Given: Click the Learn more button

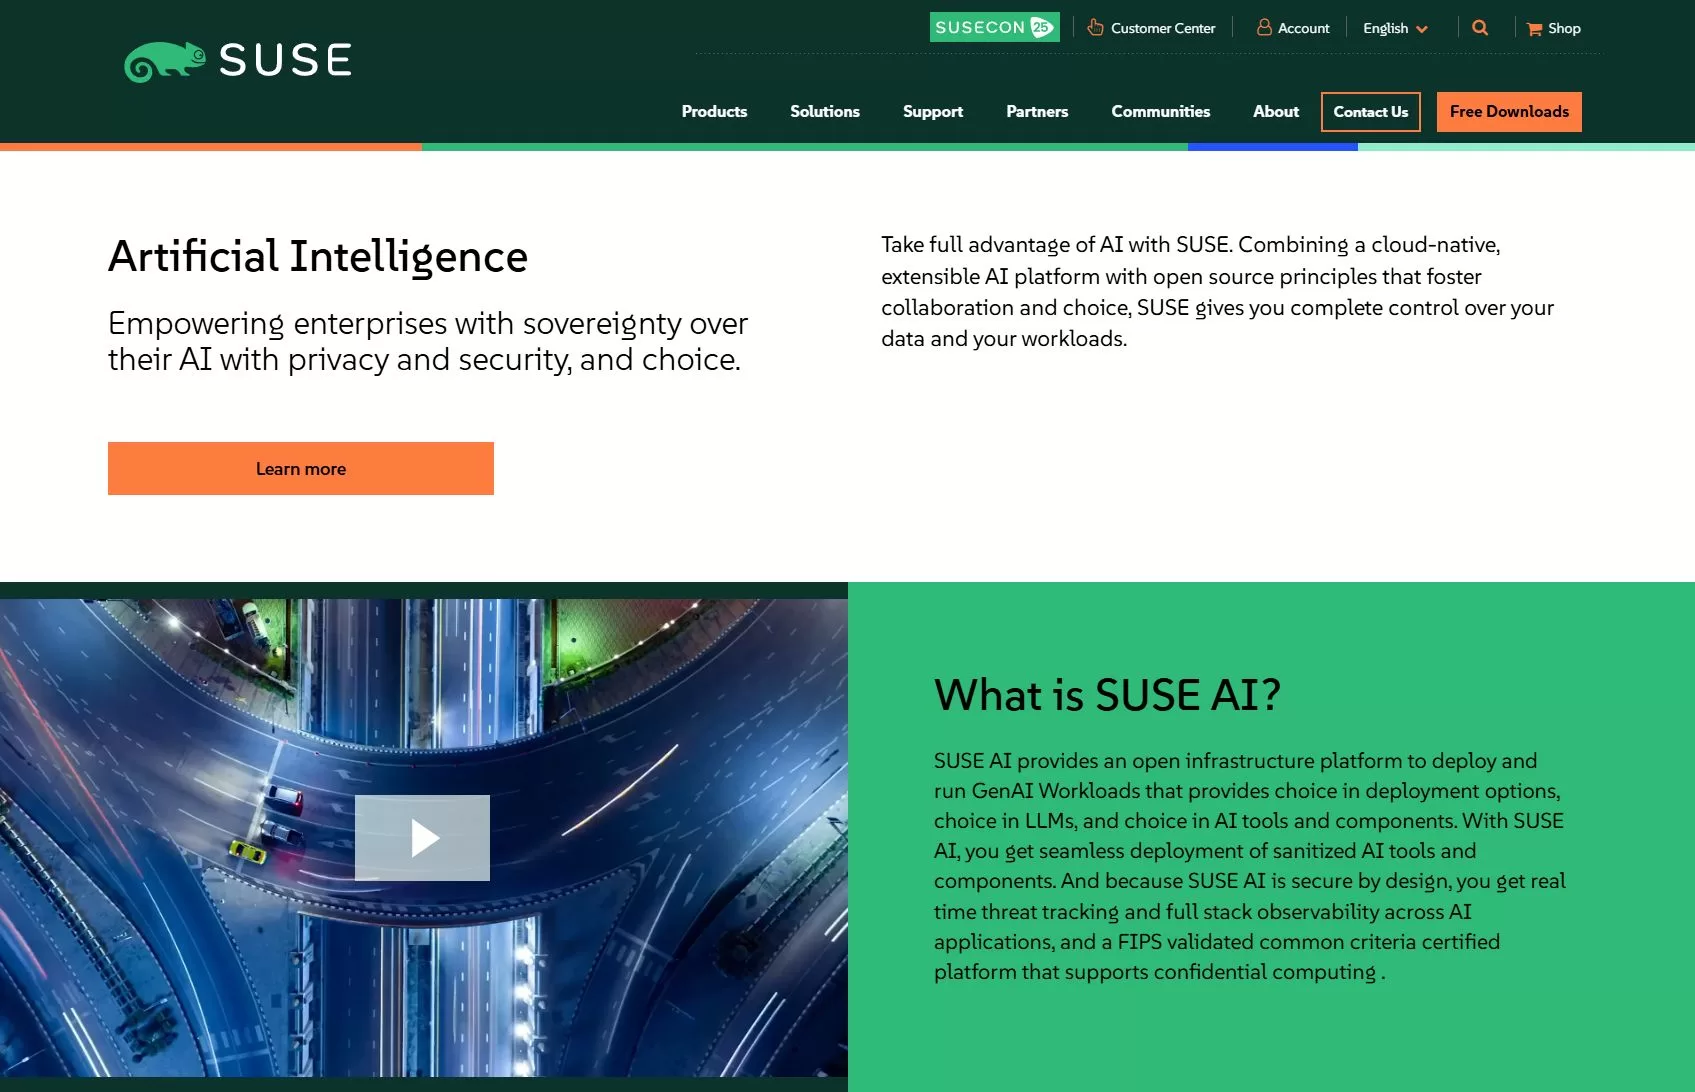Looking at the screenshot, I should click(301, 469).
